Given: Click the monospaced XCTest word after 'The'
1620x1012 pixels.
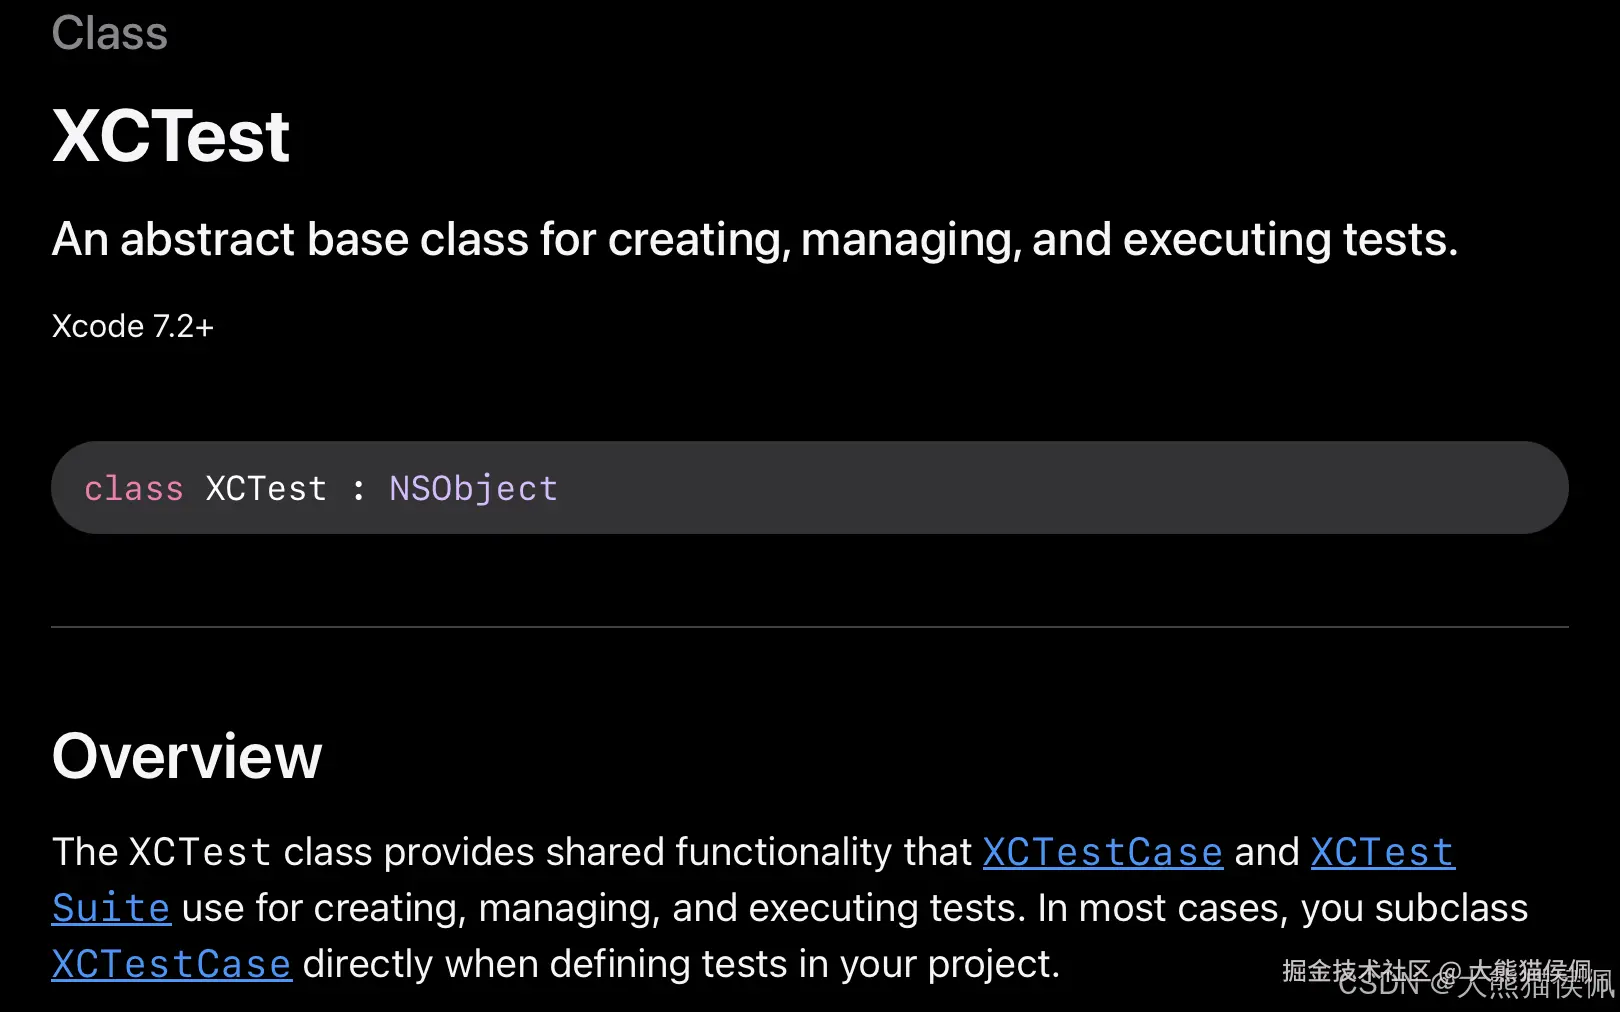Looking at the screenshot, I should pyautogui.click(x=200, y=852).
